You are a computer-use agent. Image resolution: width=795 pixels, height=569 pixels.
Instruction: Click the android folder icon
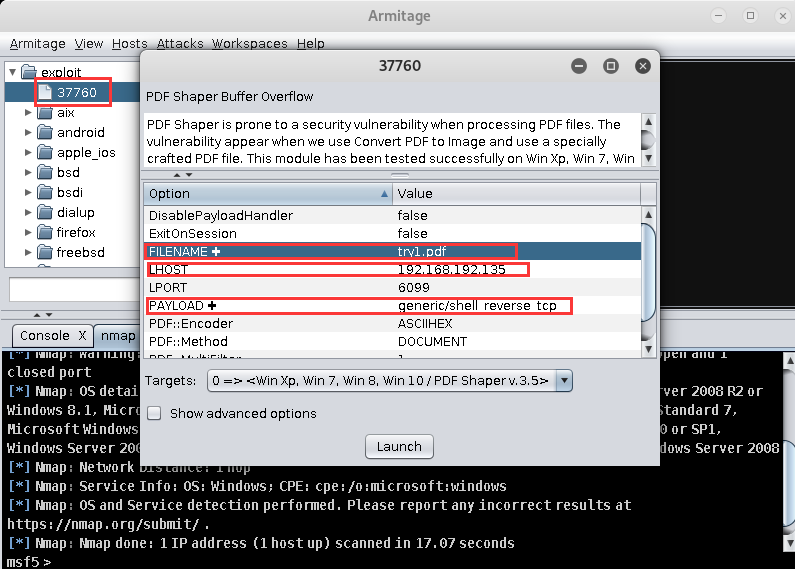(45, 132)
